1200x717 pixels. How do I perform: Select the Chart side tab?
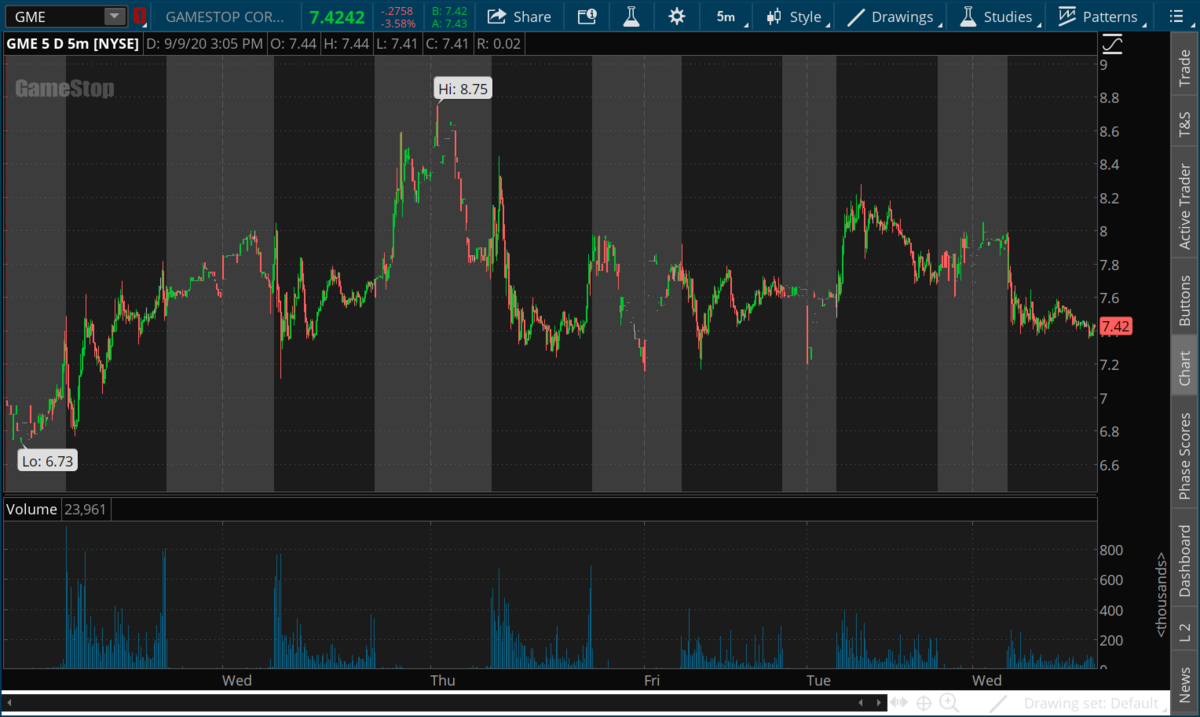pos(1185,368)
